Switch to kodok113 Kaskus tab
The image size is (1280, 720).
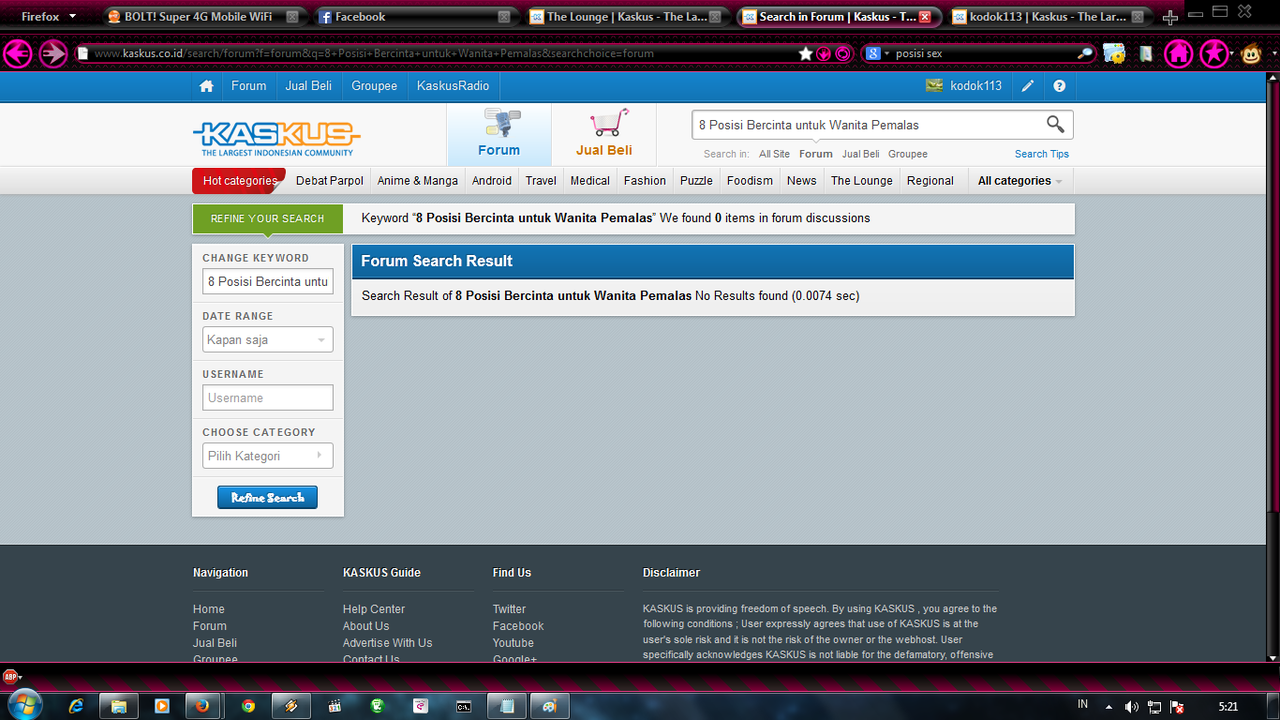point(1049,17)
